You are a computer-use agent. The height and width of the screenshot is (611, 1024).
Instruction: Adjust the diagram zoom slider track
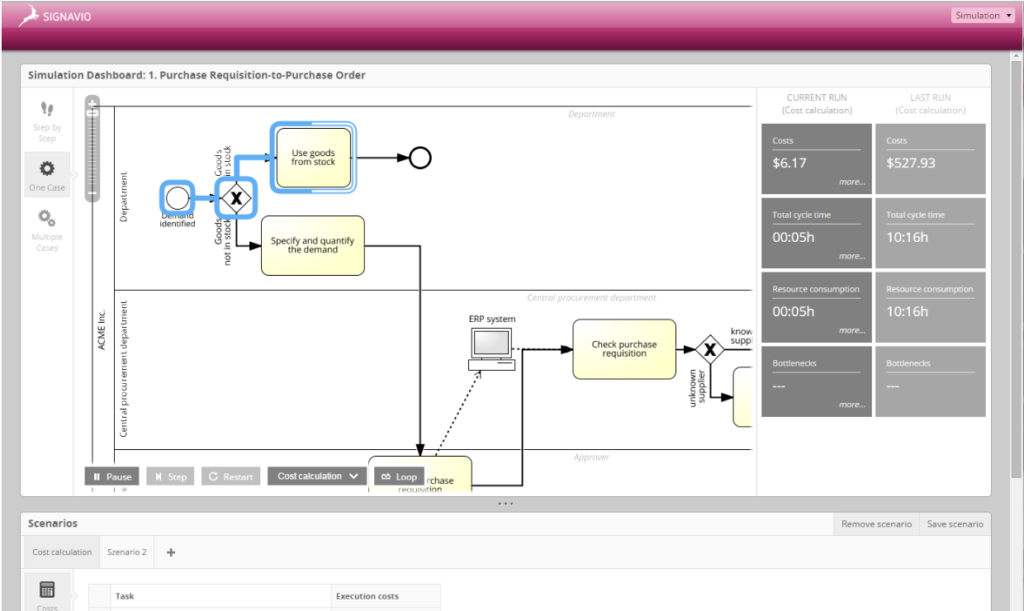(92, 150)
